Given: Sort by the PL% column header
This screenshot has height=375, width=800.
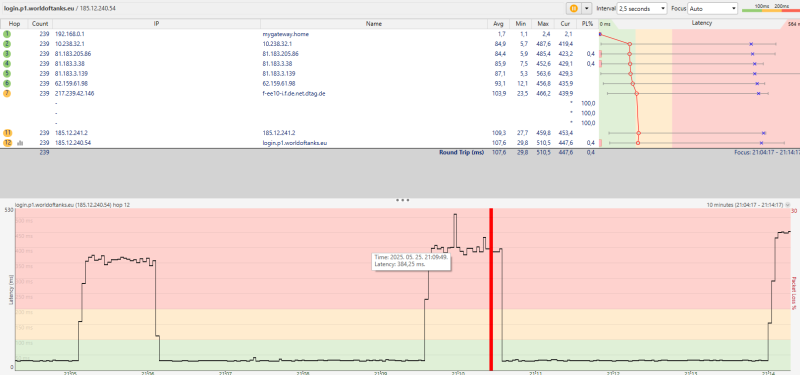Looking at the screenshot, I should [587, 23].
